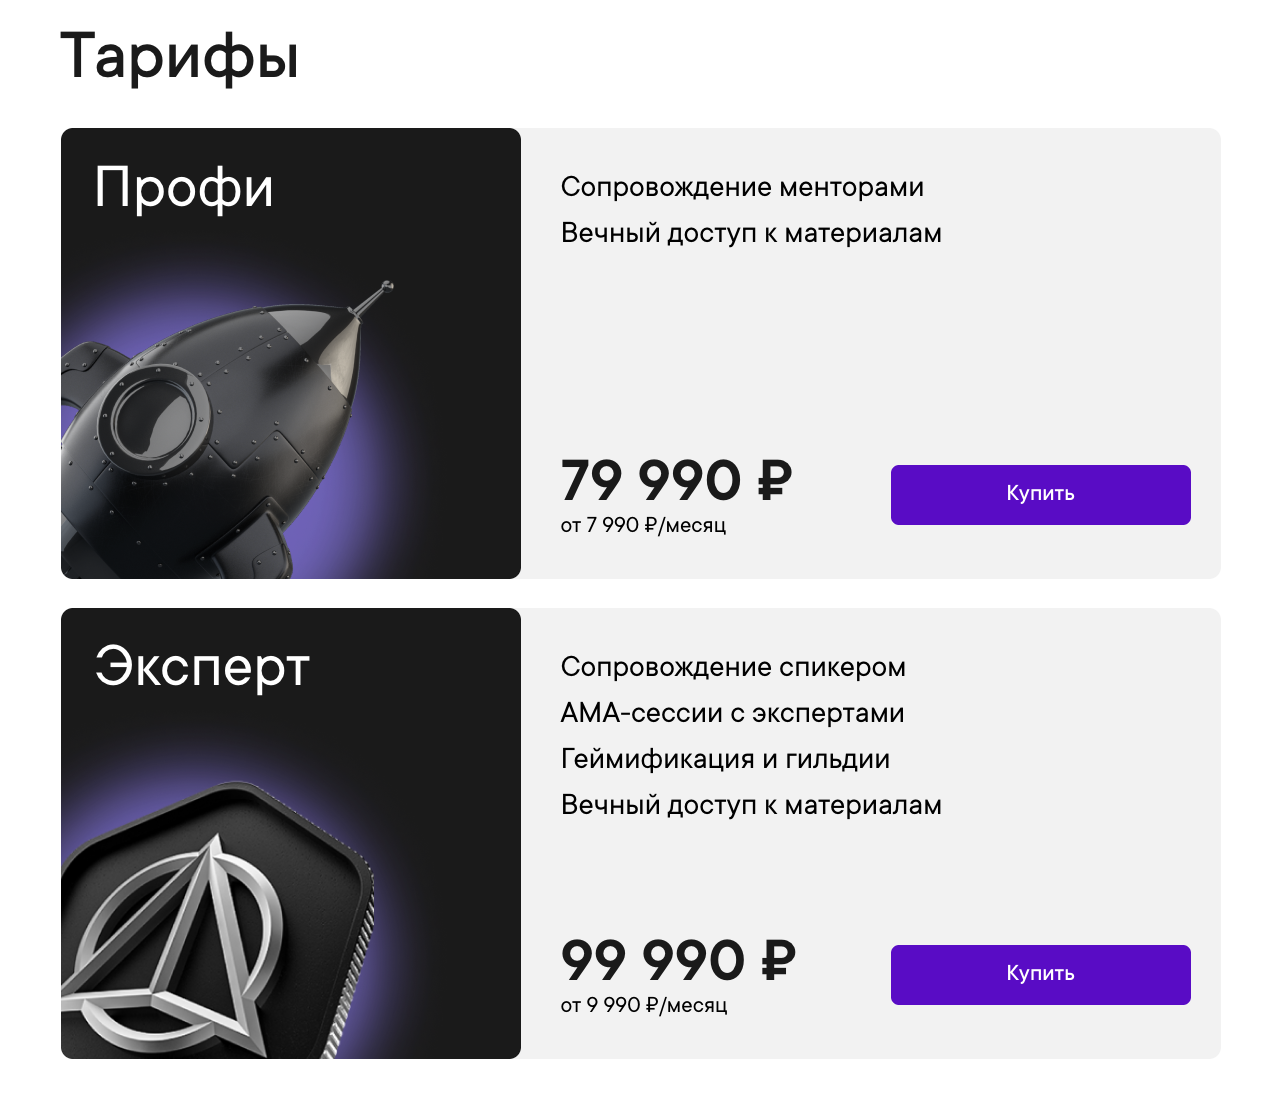Select the line Сопровождение менторами
The width and height of the screenshot is (1264, 1096).
click(742, 187)
